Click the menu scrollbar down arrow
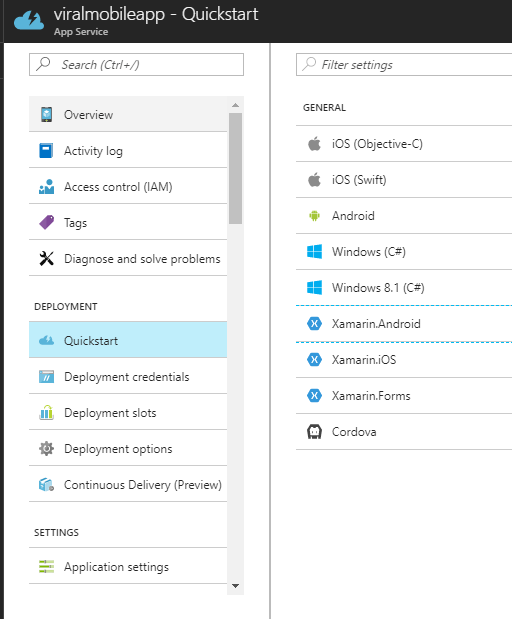 [235, 586]
